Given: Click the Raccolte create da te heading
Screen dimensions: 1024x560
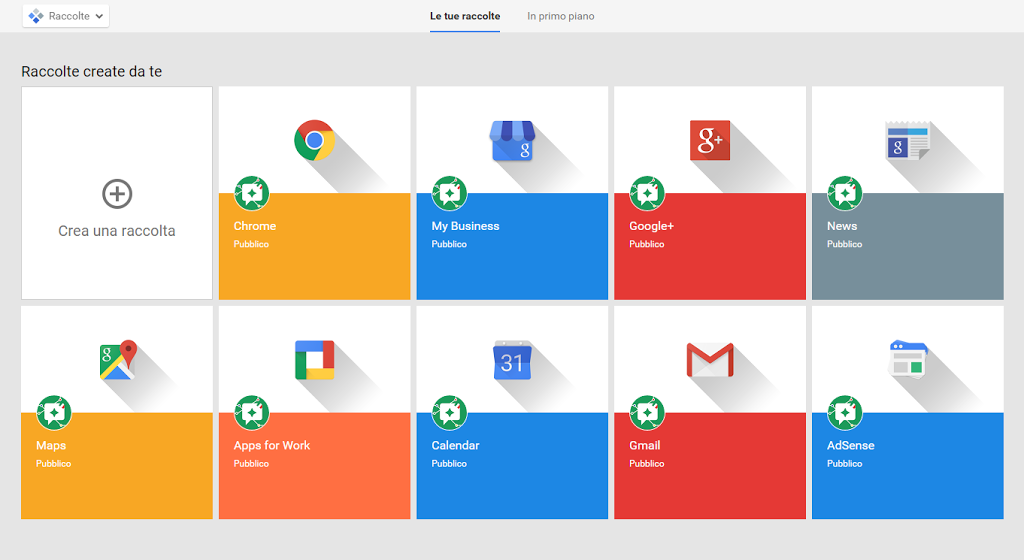Looking at the screenshot, I should coord(91,72).
